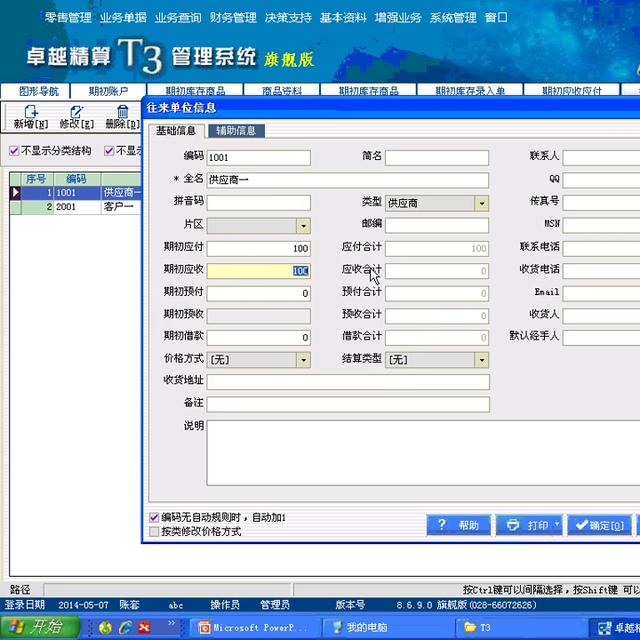Open the 决策支持 menu
Viewport: 640px width, 640px height.
pos(288,18)
